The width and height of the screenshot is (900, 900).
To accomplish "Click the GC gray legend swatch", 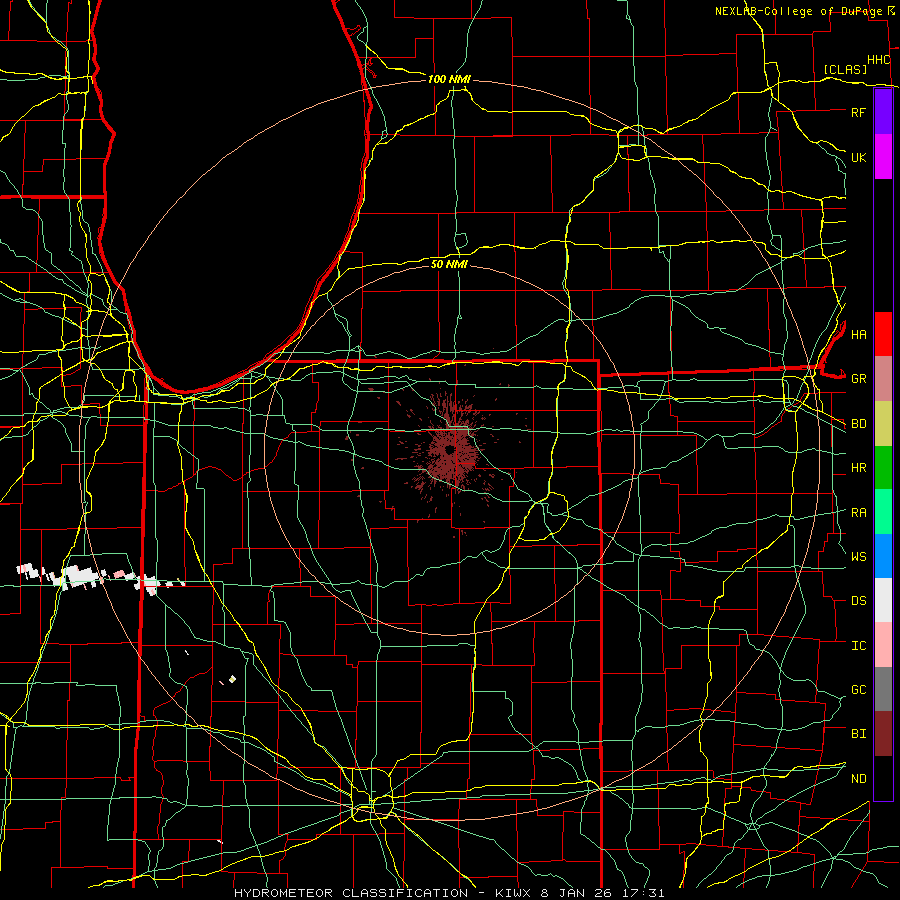I will click(x=883, y=689).
